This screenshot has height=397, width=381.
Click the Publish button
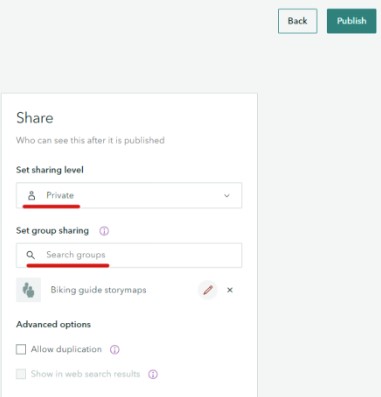(x=351, y=21)
